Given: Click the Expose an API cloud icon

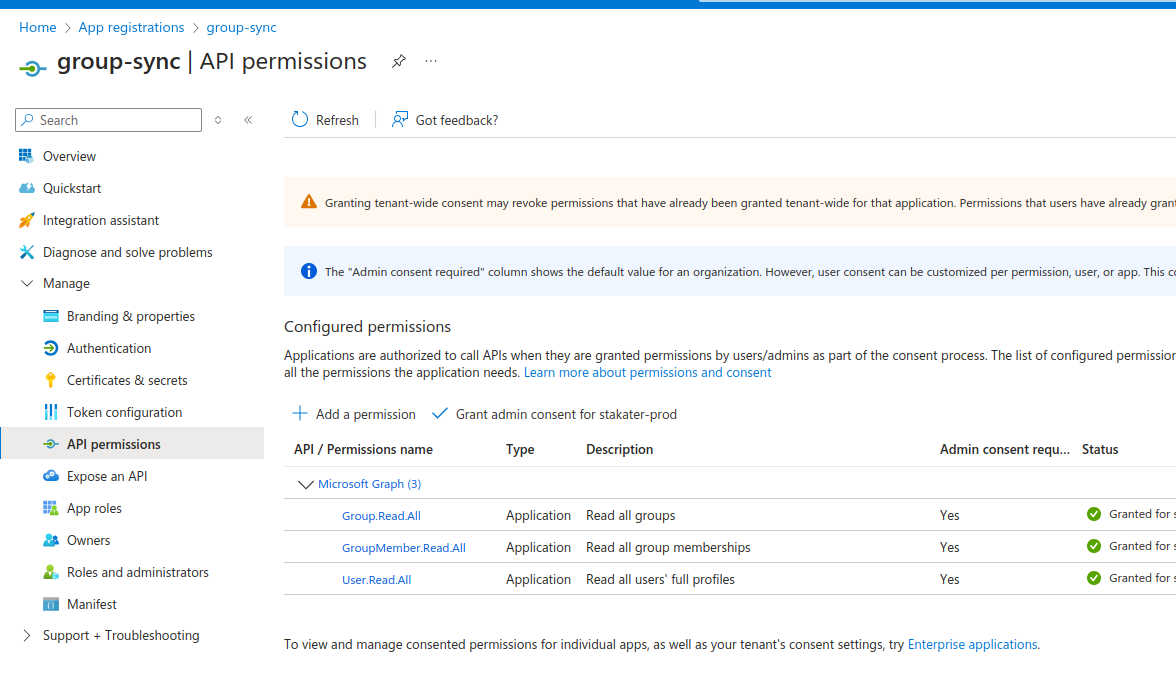Looking at the screenshot, I should tap(51, 476).
